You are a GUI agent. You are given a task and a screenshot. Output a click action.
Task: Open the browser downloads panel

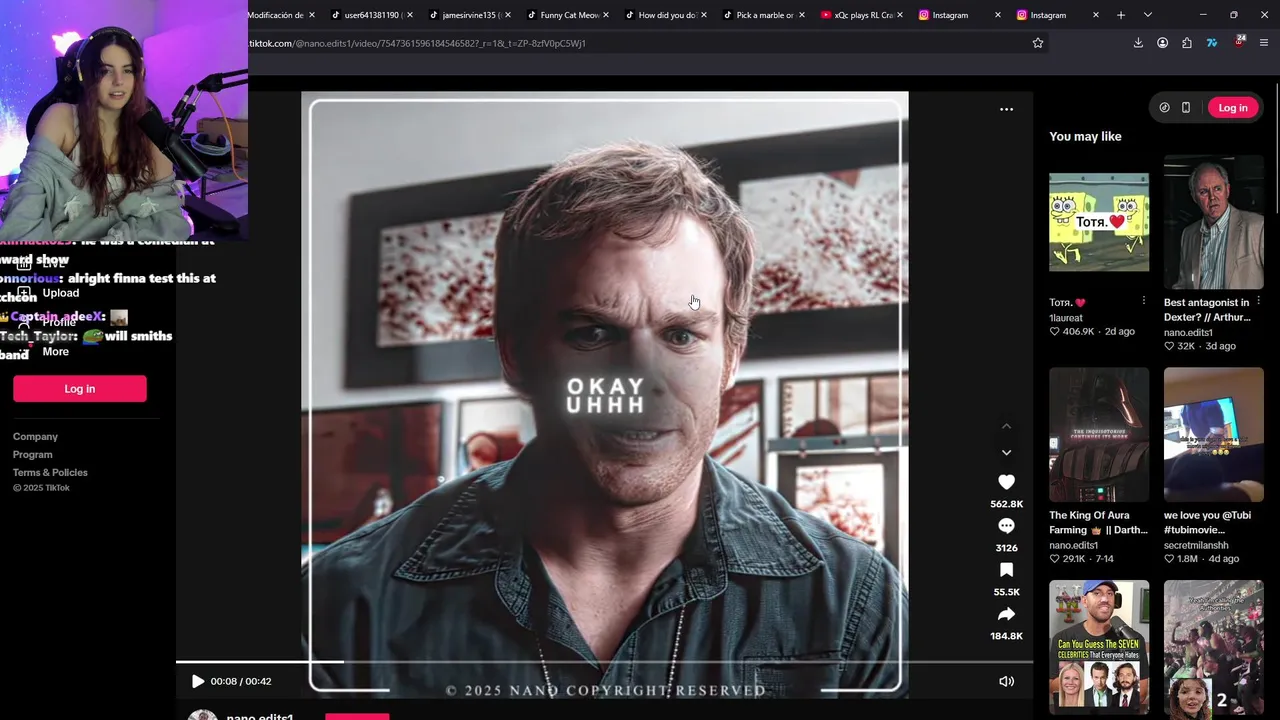point(1138,43)
